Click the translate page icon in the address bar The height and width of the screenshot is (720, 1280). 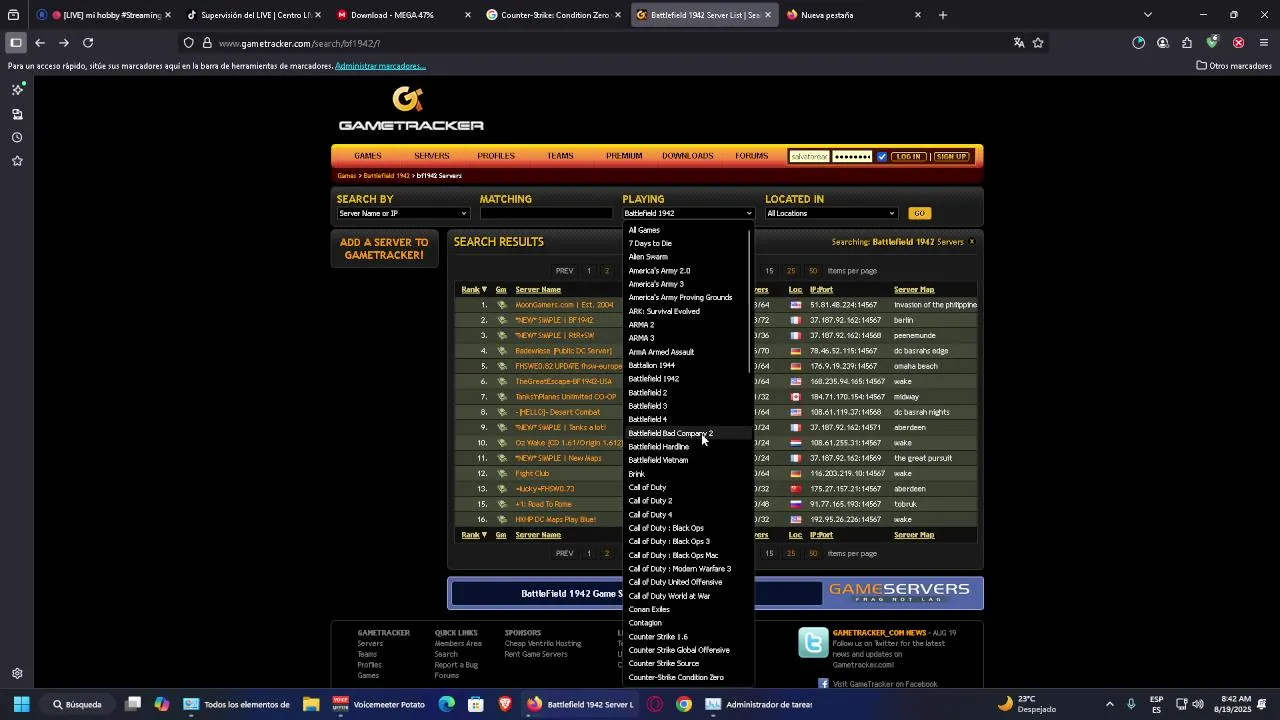[x=1018, y=43]
